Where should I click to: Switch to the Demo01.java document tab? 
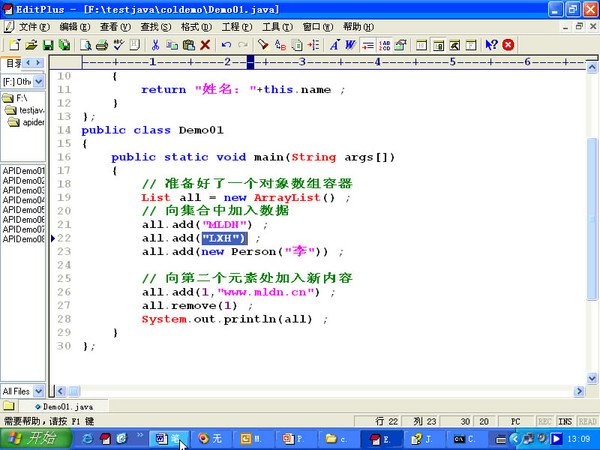click(x=64, y=407)
